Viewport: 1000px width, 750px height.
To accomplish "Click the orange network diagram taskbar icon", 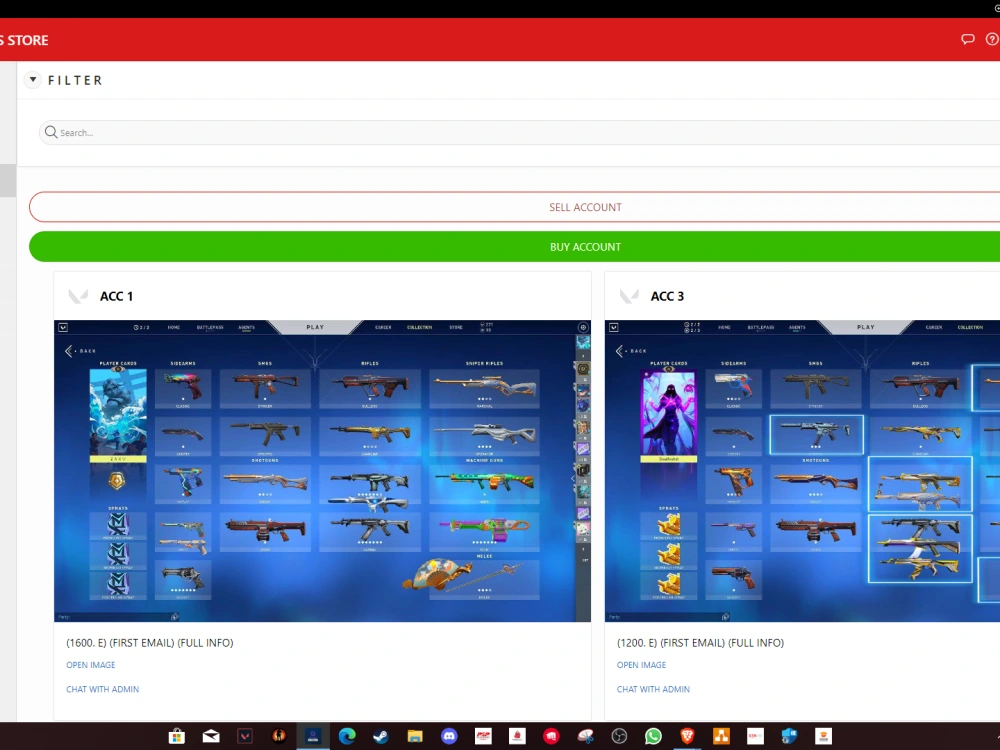I will tap(721, 736).
